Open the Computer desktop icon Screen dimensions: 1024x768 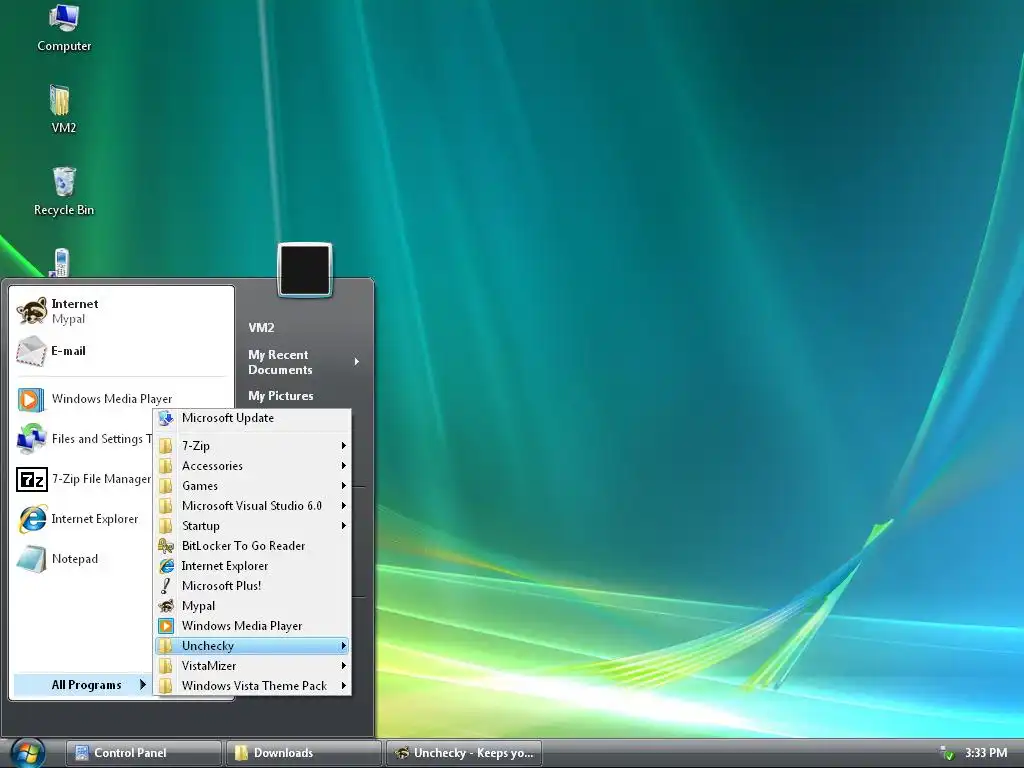(63, 27)
